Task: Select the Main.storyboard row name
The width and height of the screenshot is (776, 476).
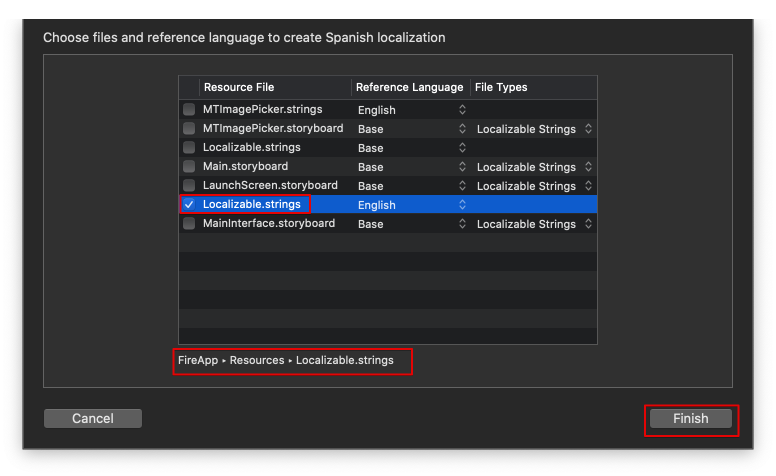Action: pyautogui.click(x=245, y=166)
